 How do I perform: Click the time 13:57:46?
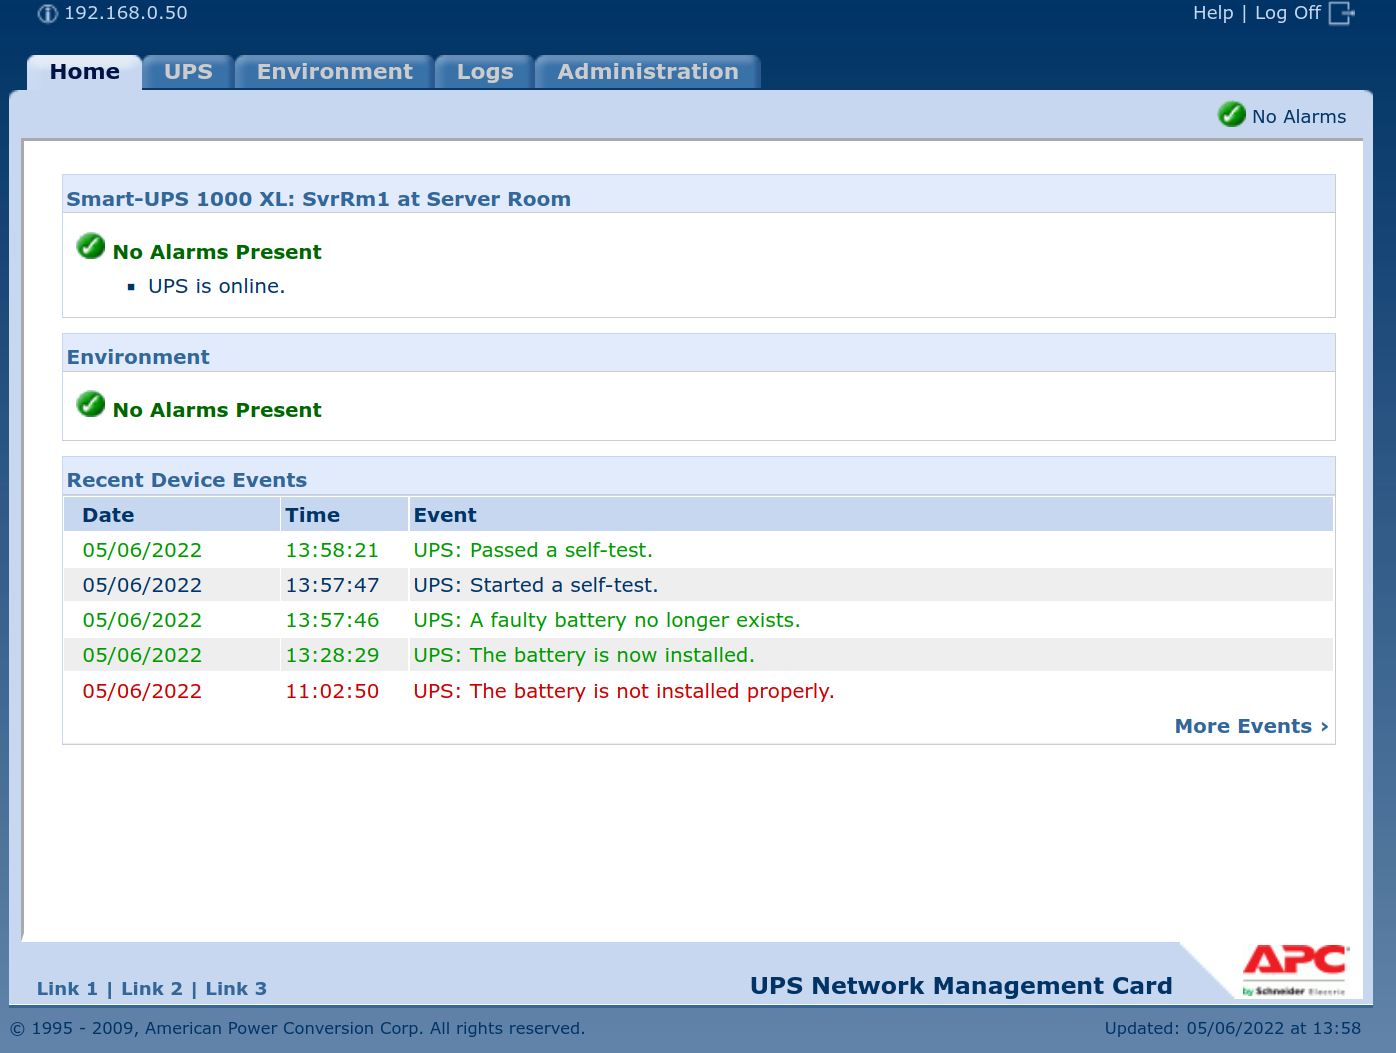(332, 620)
